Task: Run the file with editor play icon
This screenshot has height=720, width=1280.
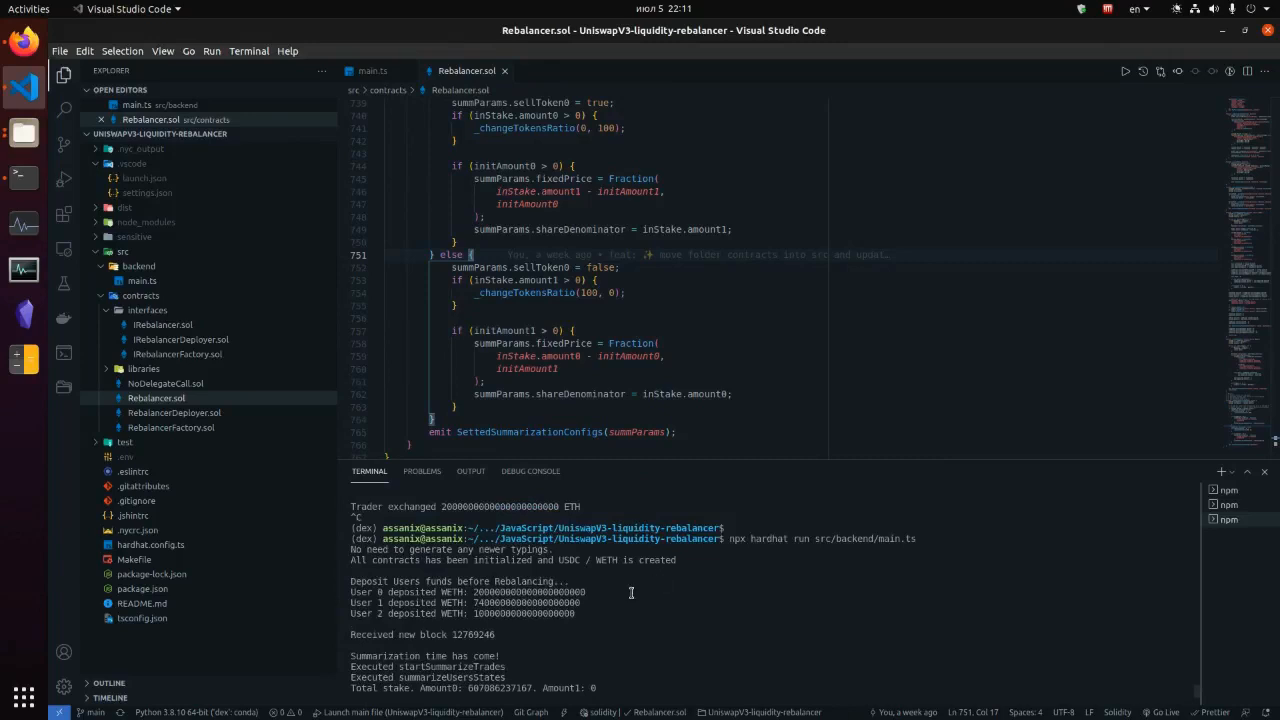Action: 1125,71
